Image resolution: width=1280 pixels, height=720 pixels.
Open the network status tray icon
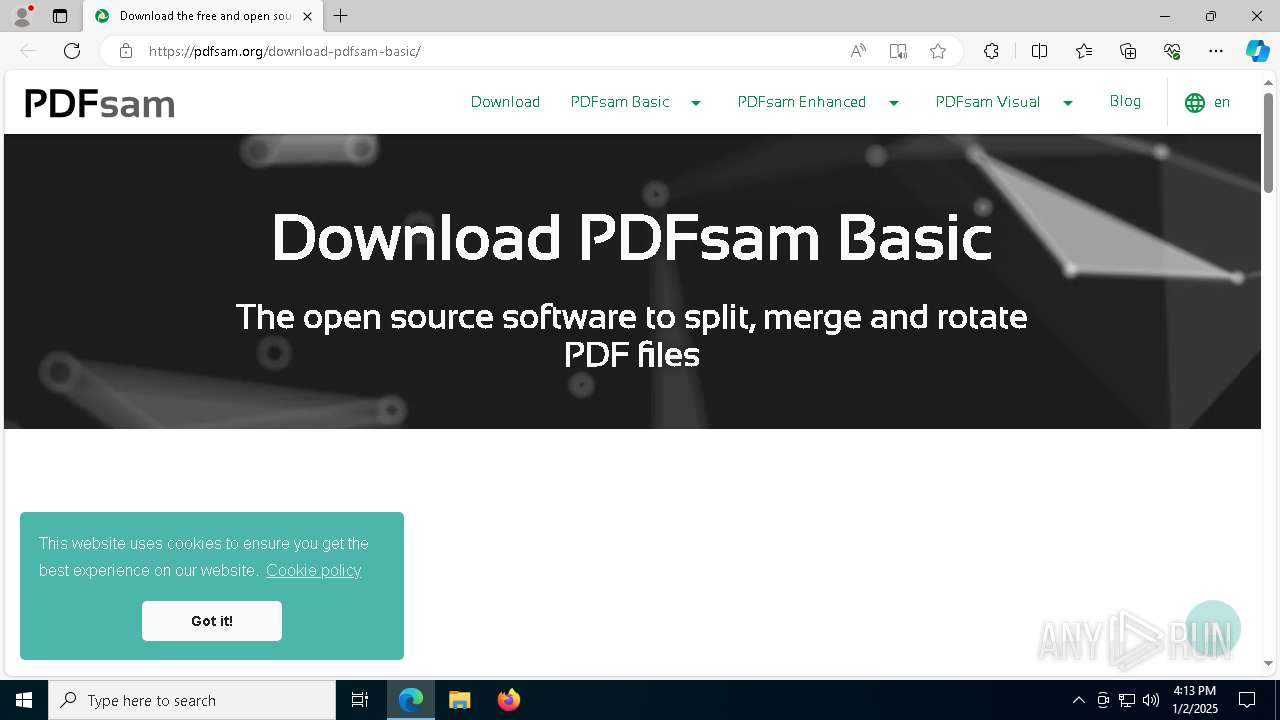(x=1127, y=700)
